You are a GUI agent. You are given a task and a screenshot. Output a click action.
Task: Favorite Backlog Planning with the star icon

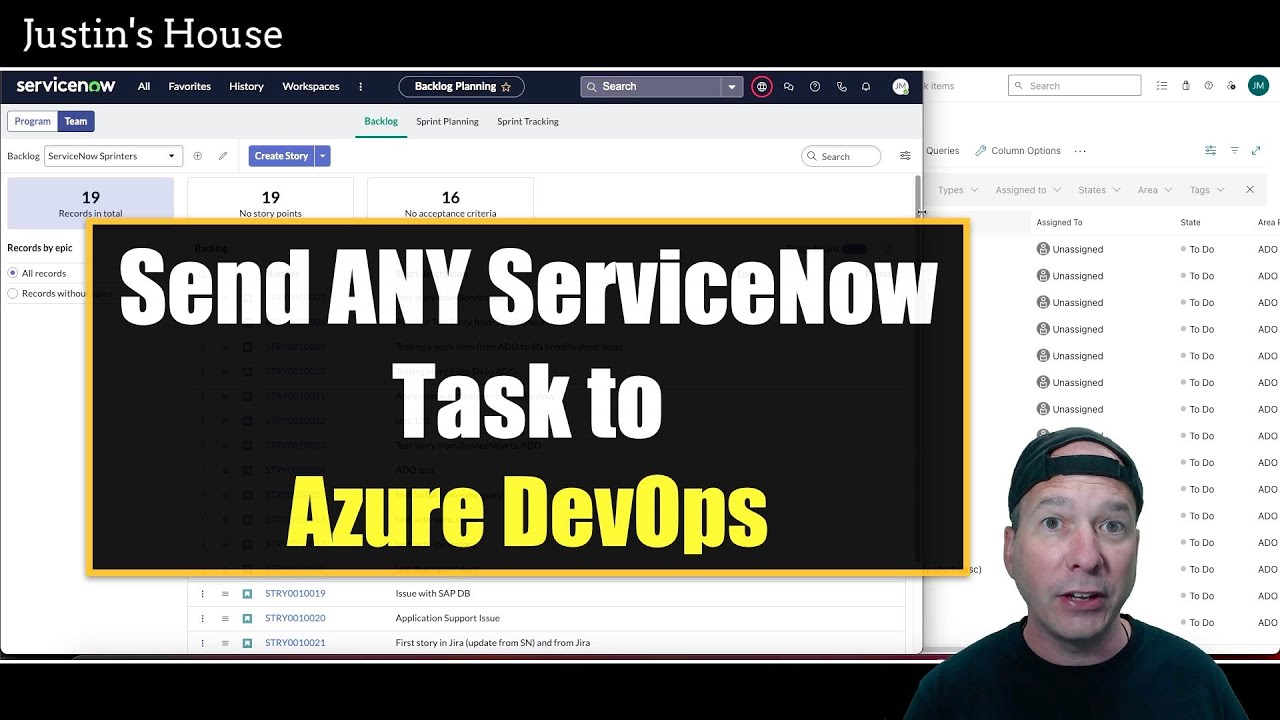pos(506,87)
